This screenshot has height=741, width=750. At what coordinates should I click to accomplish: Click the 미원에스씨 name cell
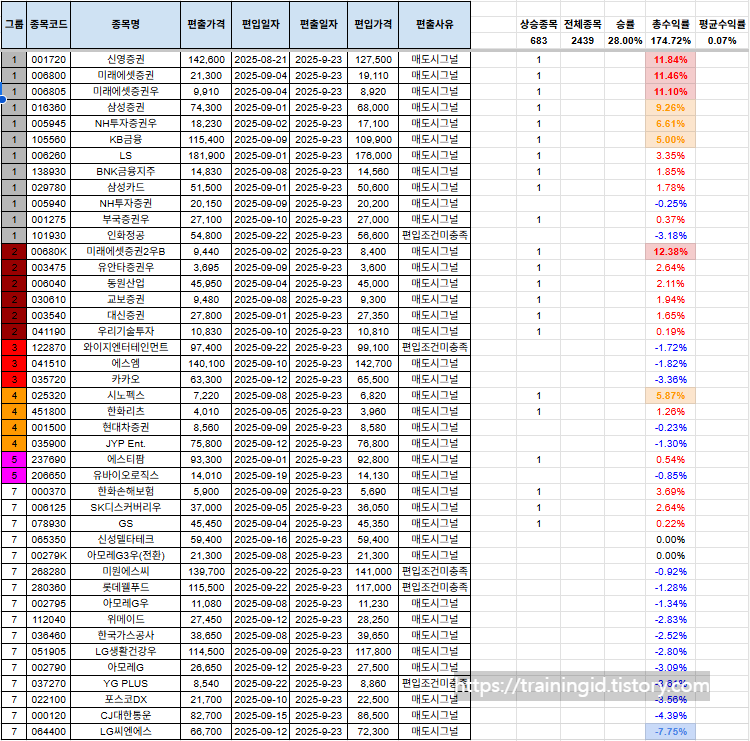pos(125,572)
